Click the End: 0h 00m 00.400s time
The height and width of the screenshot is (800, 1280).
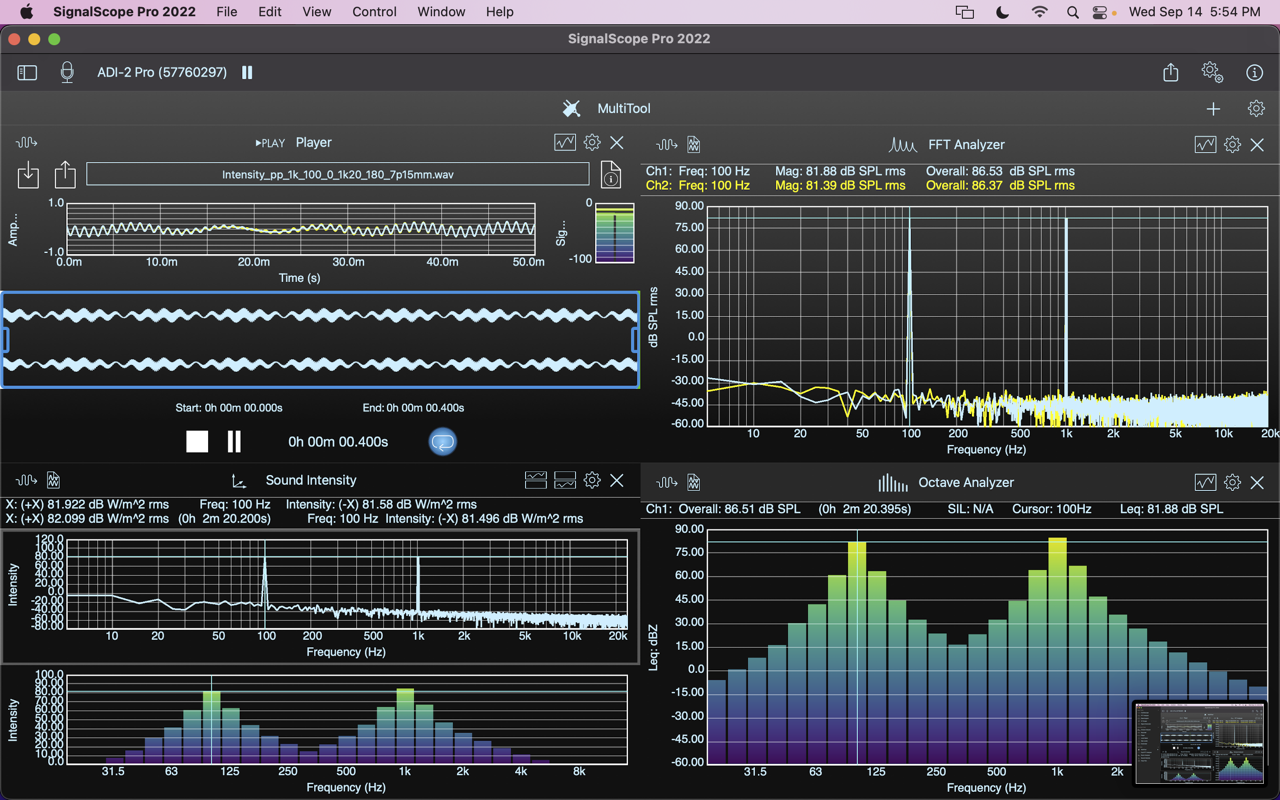[x=413, y=408]
